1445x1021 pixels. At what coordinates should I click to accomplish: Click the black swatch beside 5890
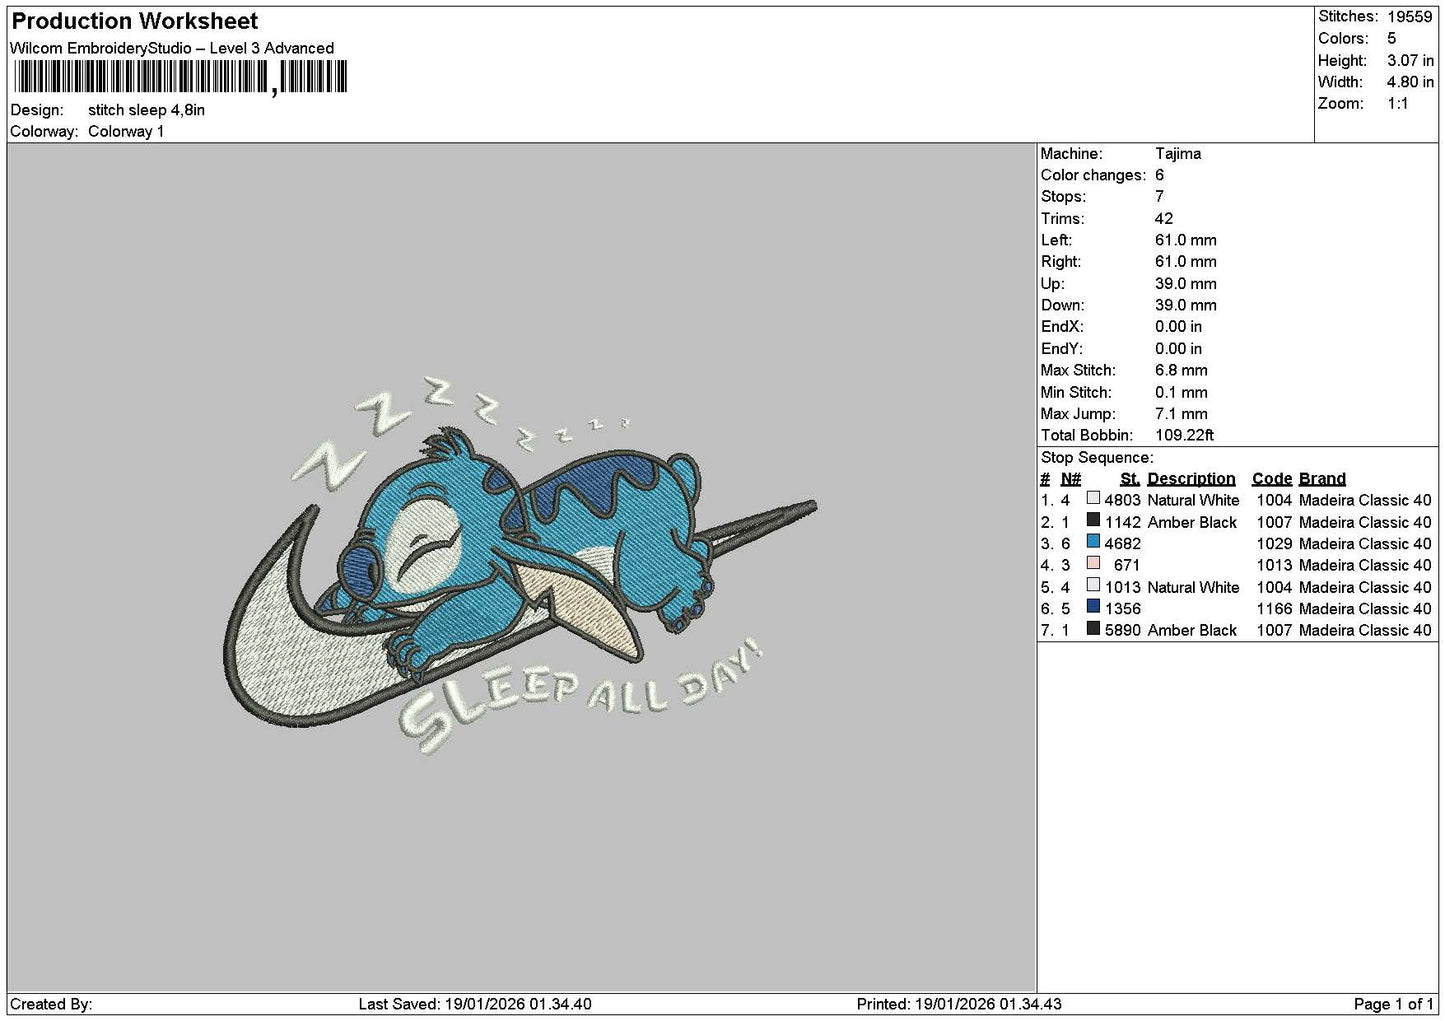(1093, 628)
